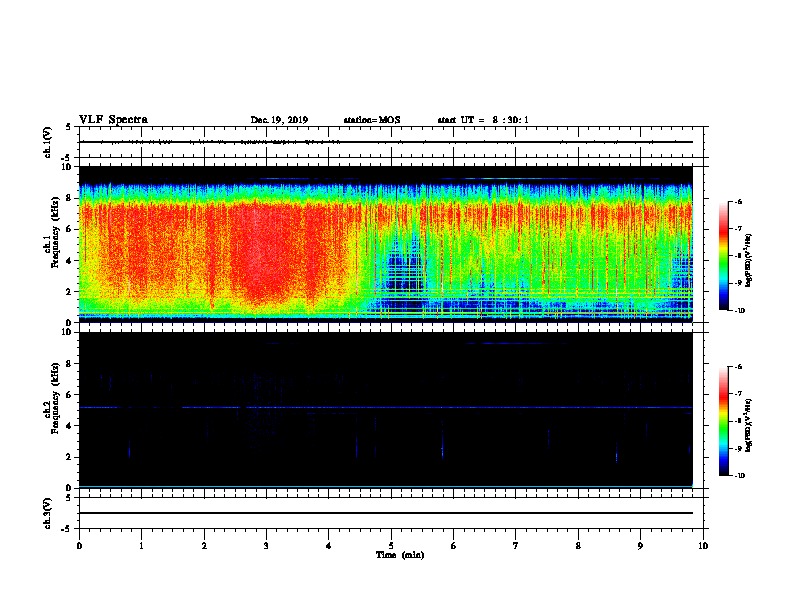792x612 pixels.
Task: Click time-axis tick label "2"
Action: [204, 546]
